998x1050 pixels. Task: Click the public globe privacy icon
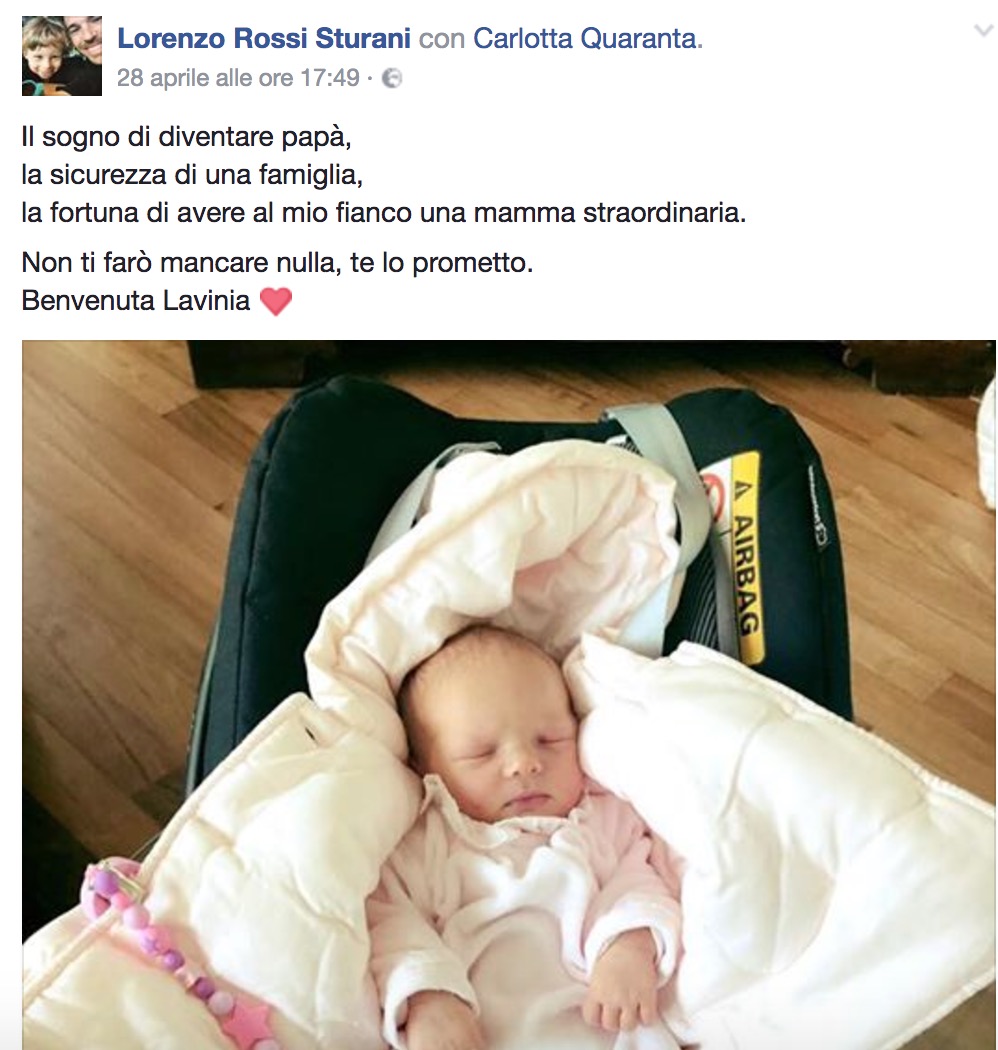coord(392,78)
